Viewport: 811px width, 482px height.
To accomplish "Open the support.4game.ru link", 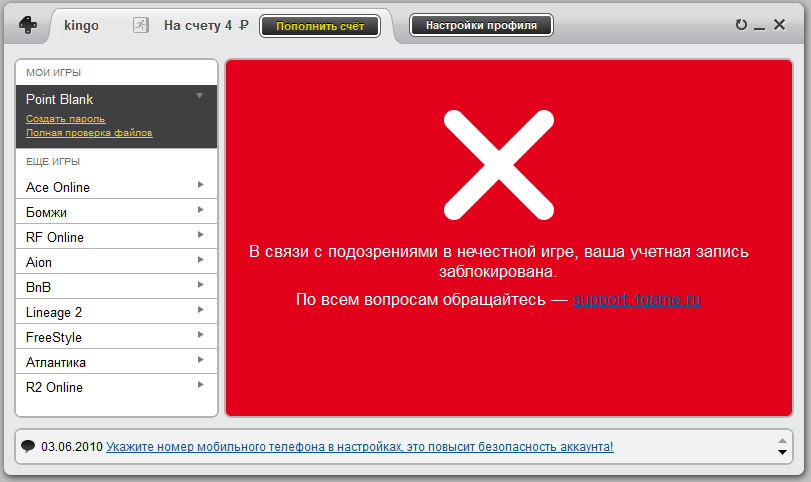I will (x=637, y=299).
